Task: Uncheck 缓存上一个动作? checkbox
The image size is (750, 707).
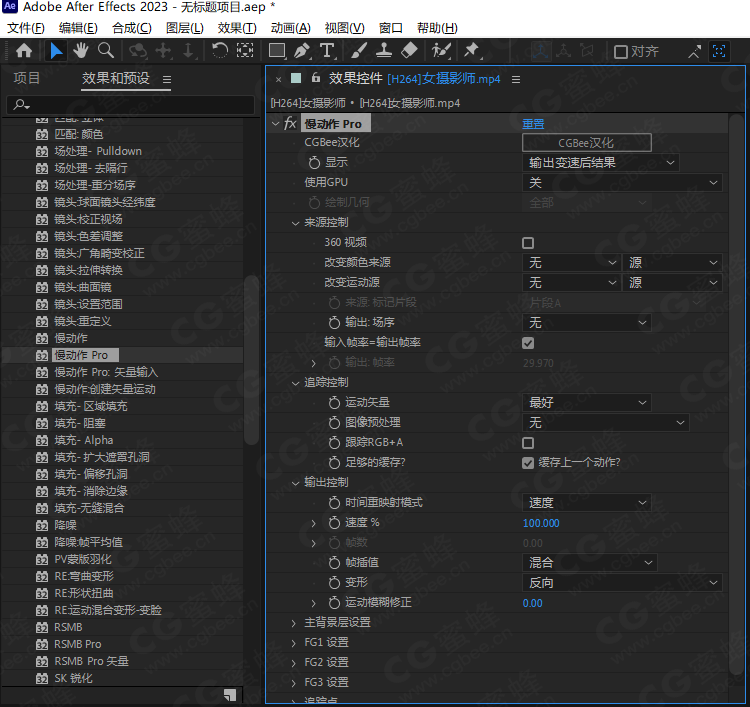Action: (x=528, y=463)
